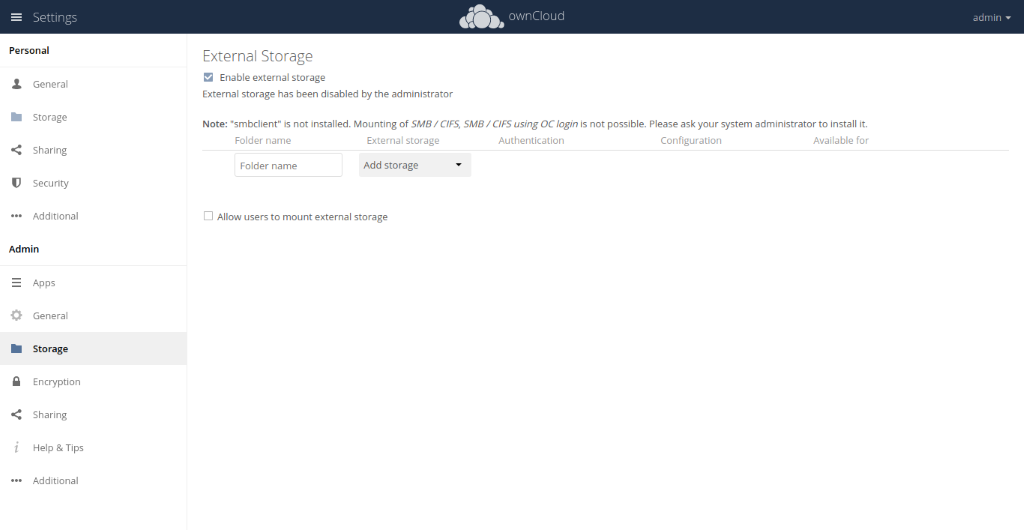Viewport: 1024px width, 530px height.
Task: Click the ownCloud cloud logo
Action: [x=481, y=17]
